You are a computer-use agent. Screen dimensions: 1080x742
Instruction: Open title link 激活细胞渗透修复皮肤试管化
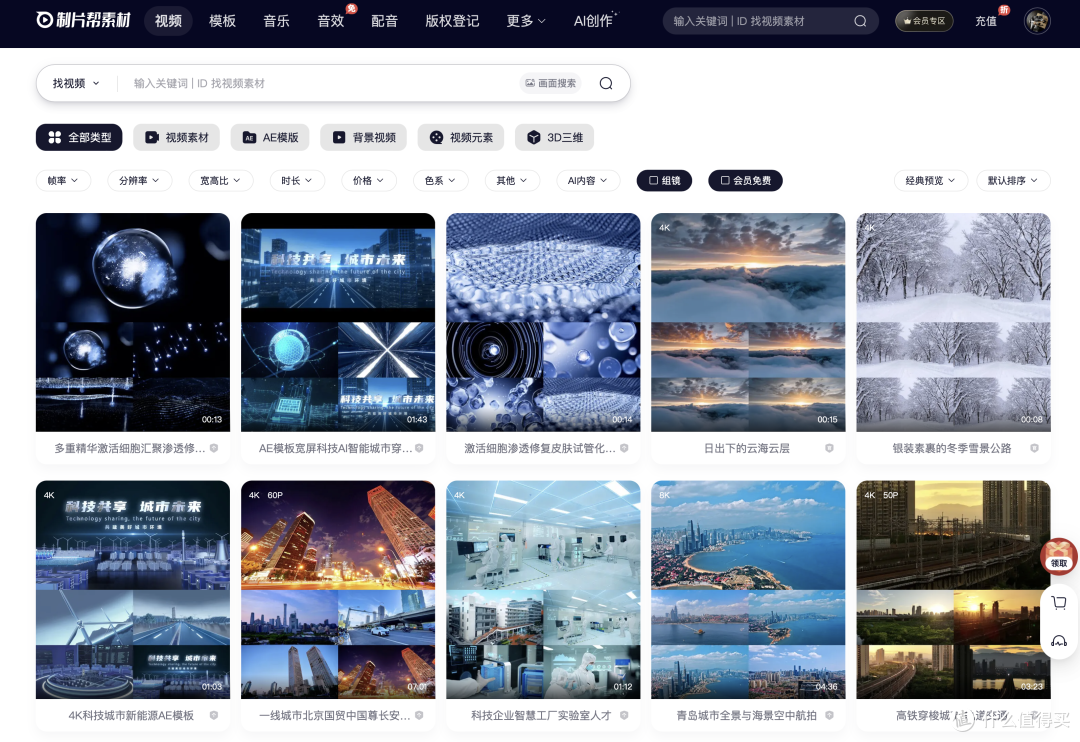point(540,449)
